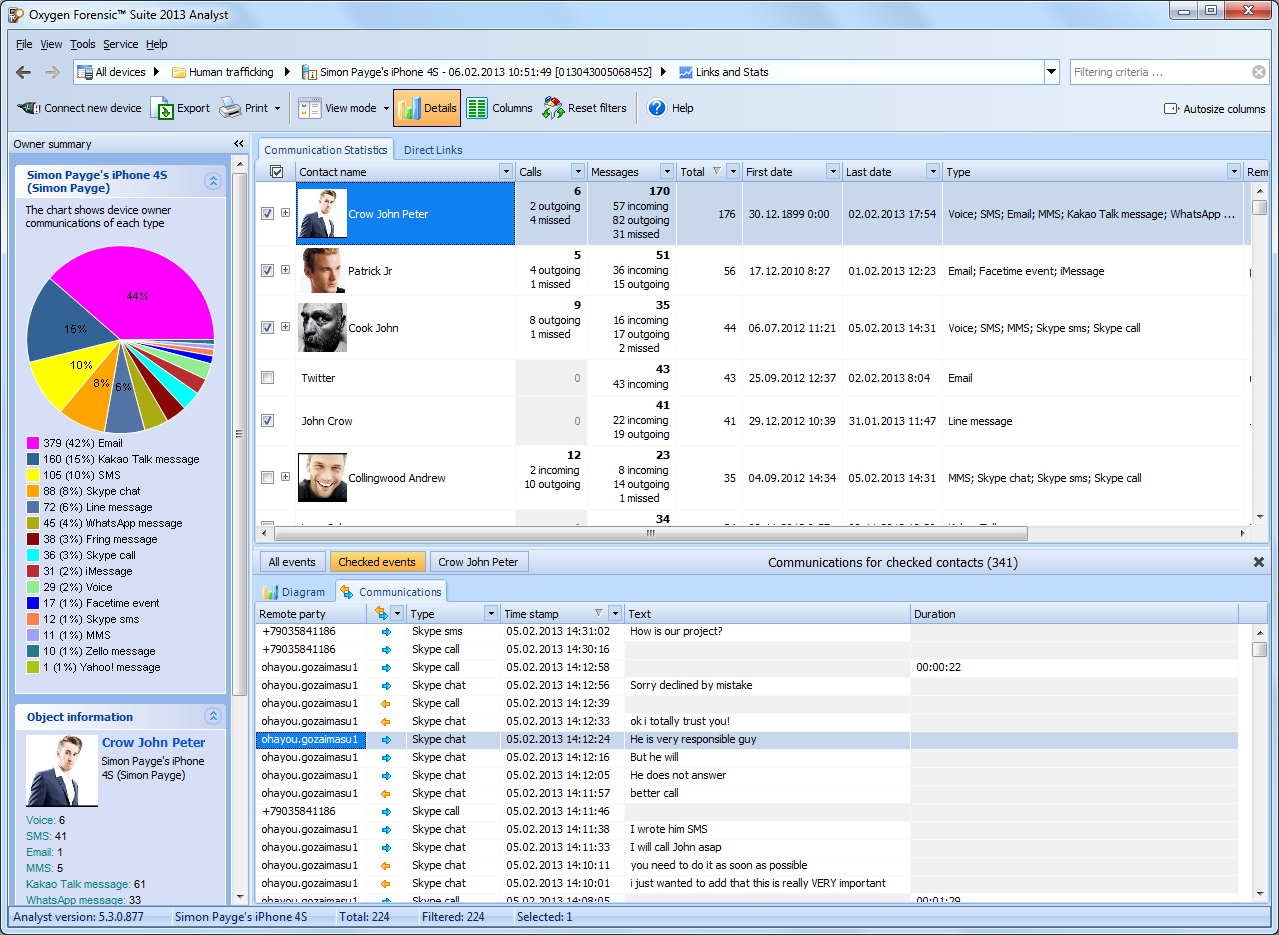The width and height of the screenshot is (1279, 935).
Task: Click the Object information profile photo
Action: pos(62,771)
